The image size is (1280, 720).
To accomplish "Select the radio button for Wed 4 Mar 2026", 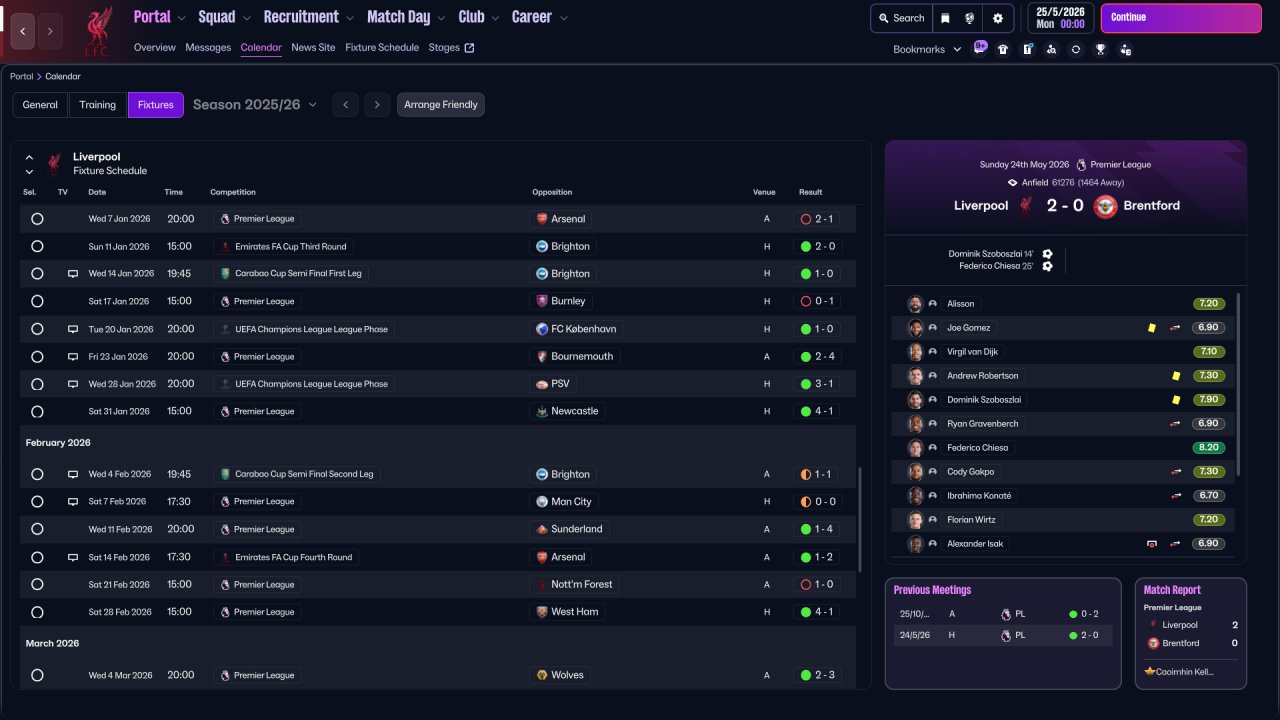I will 37,675.
